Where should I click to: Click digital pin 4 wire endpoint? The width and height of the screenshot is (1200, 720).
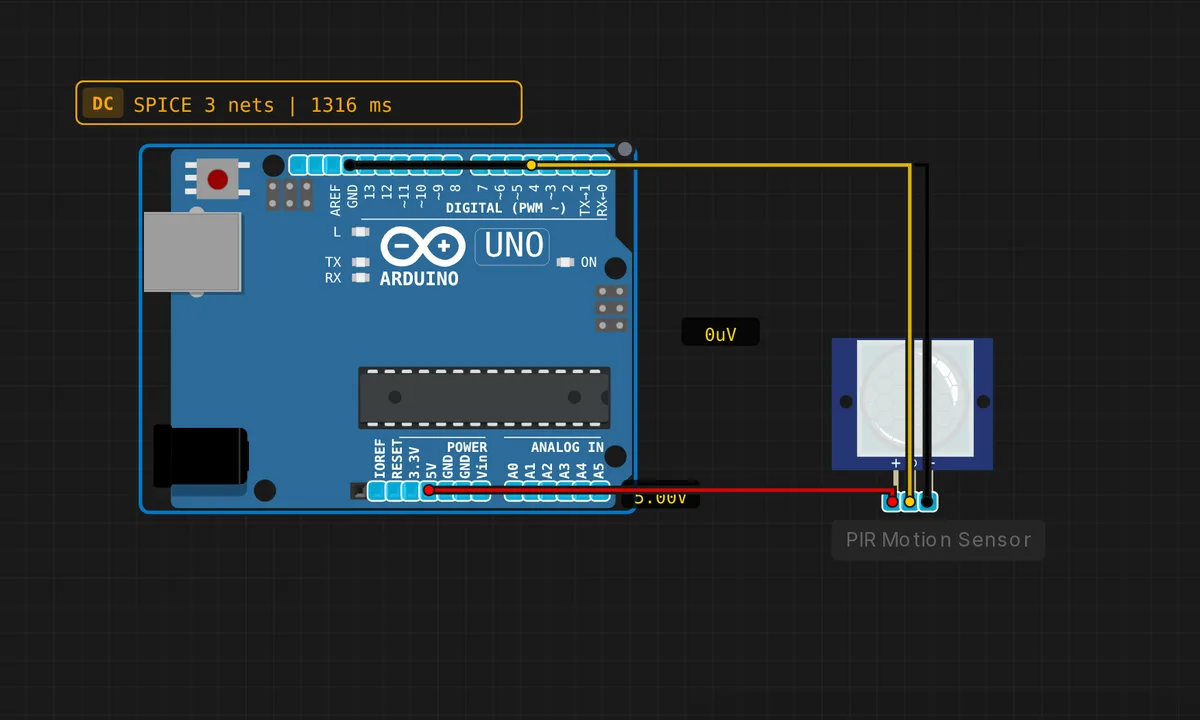pyautogui.click(x=531, y=165)
